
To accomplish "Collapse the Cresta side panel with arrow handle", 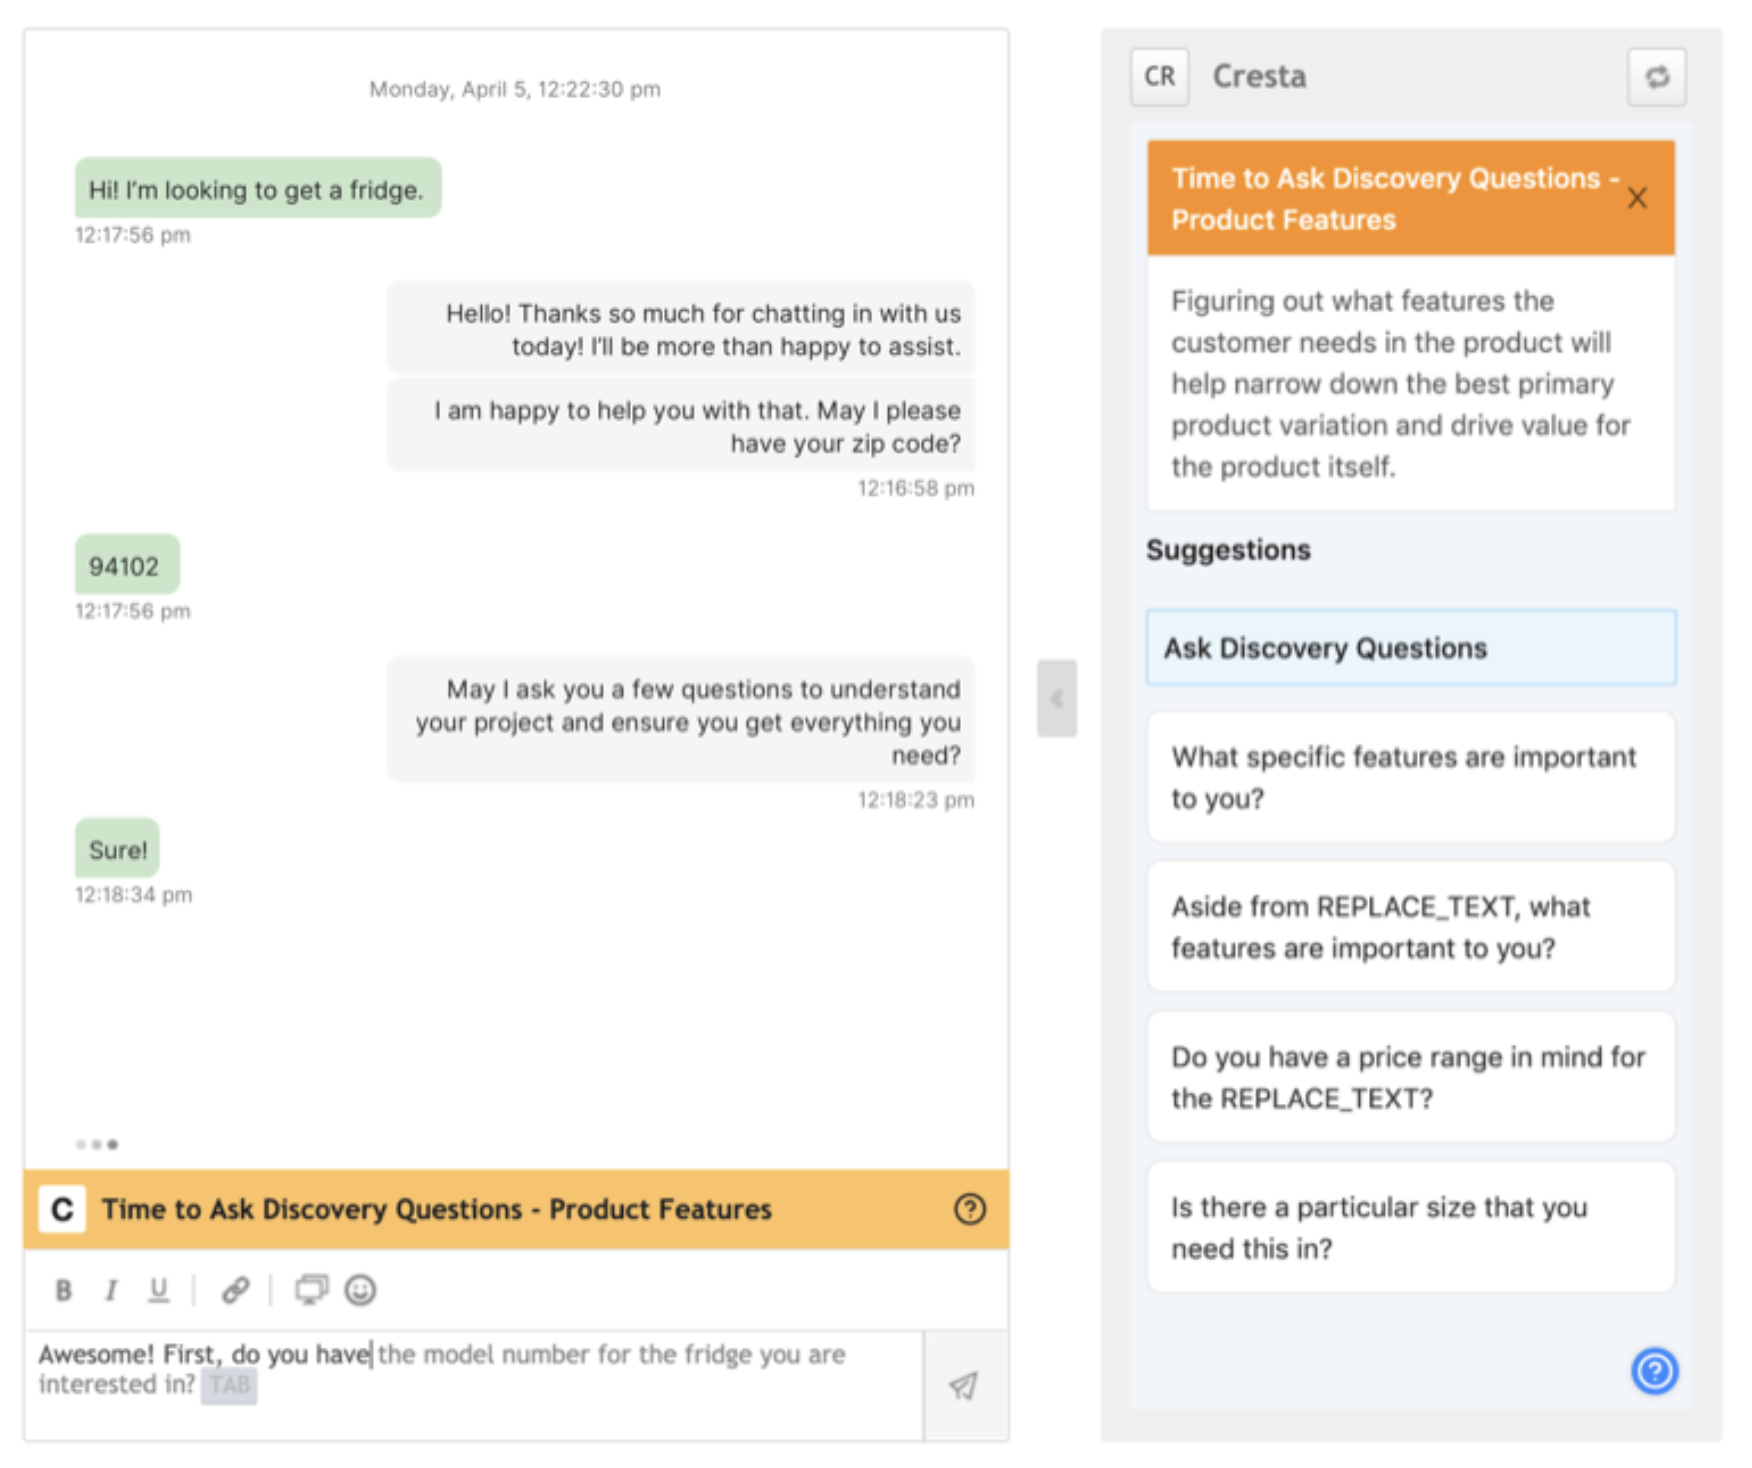I will (x=1056, y=698).
